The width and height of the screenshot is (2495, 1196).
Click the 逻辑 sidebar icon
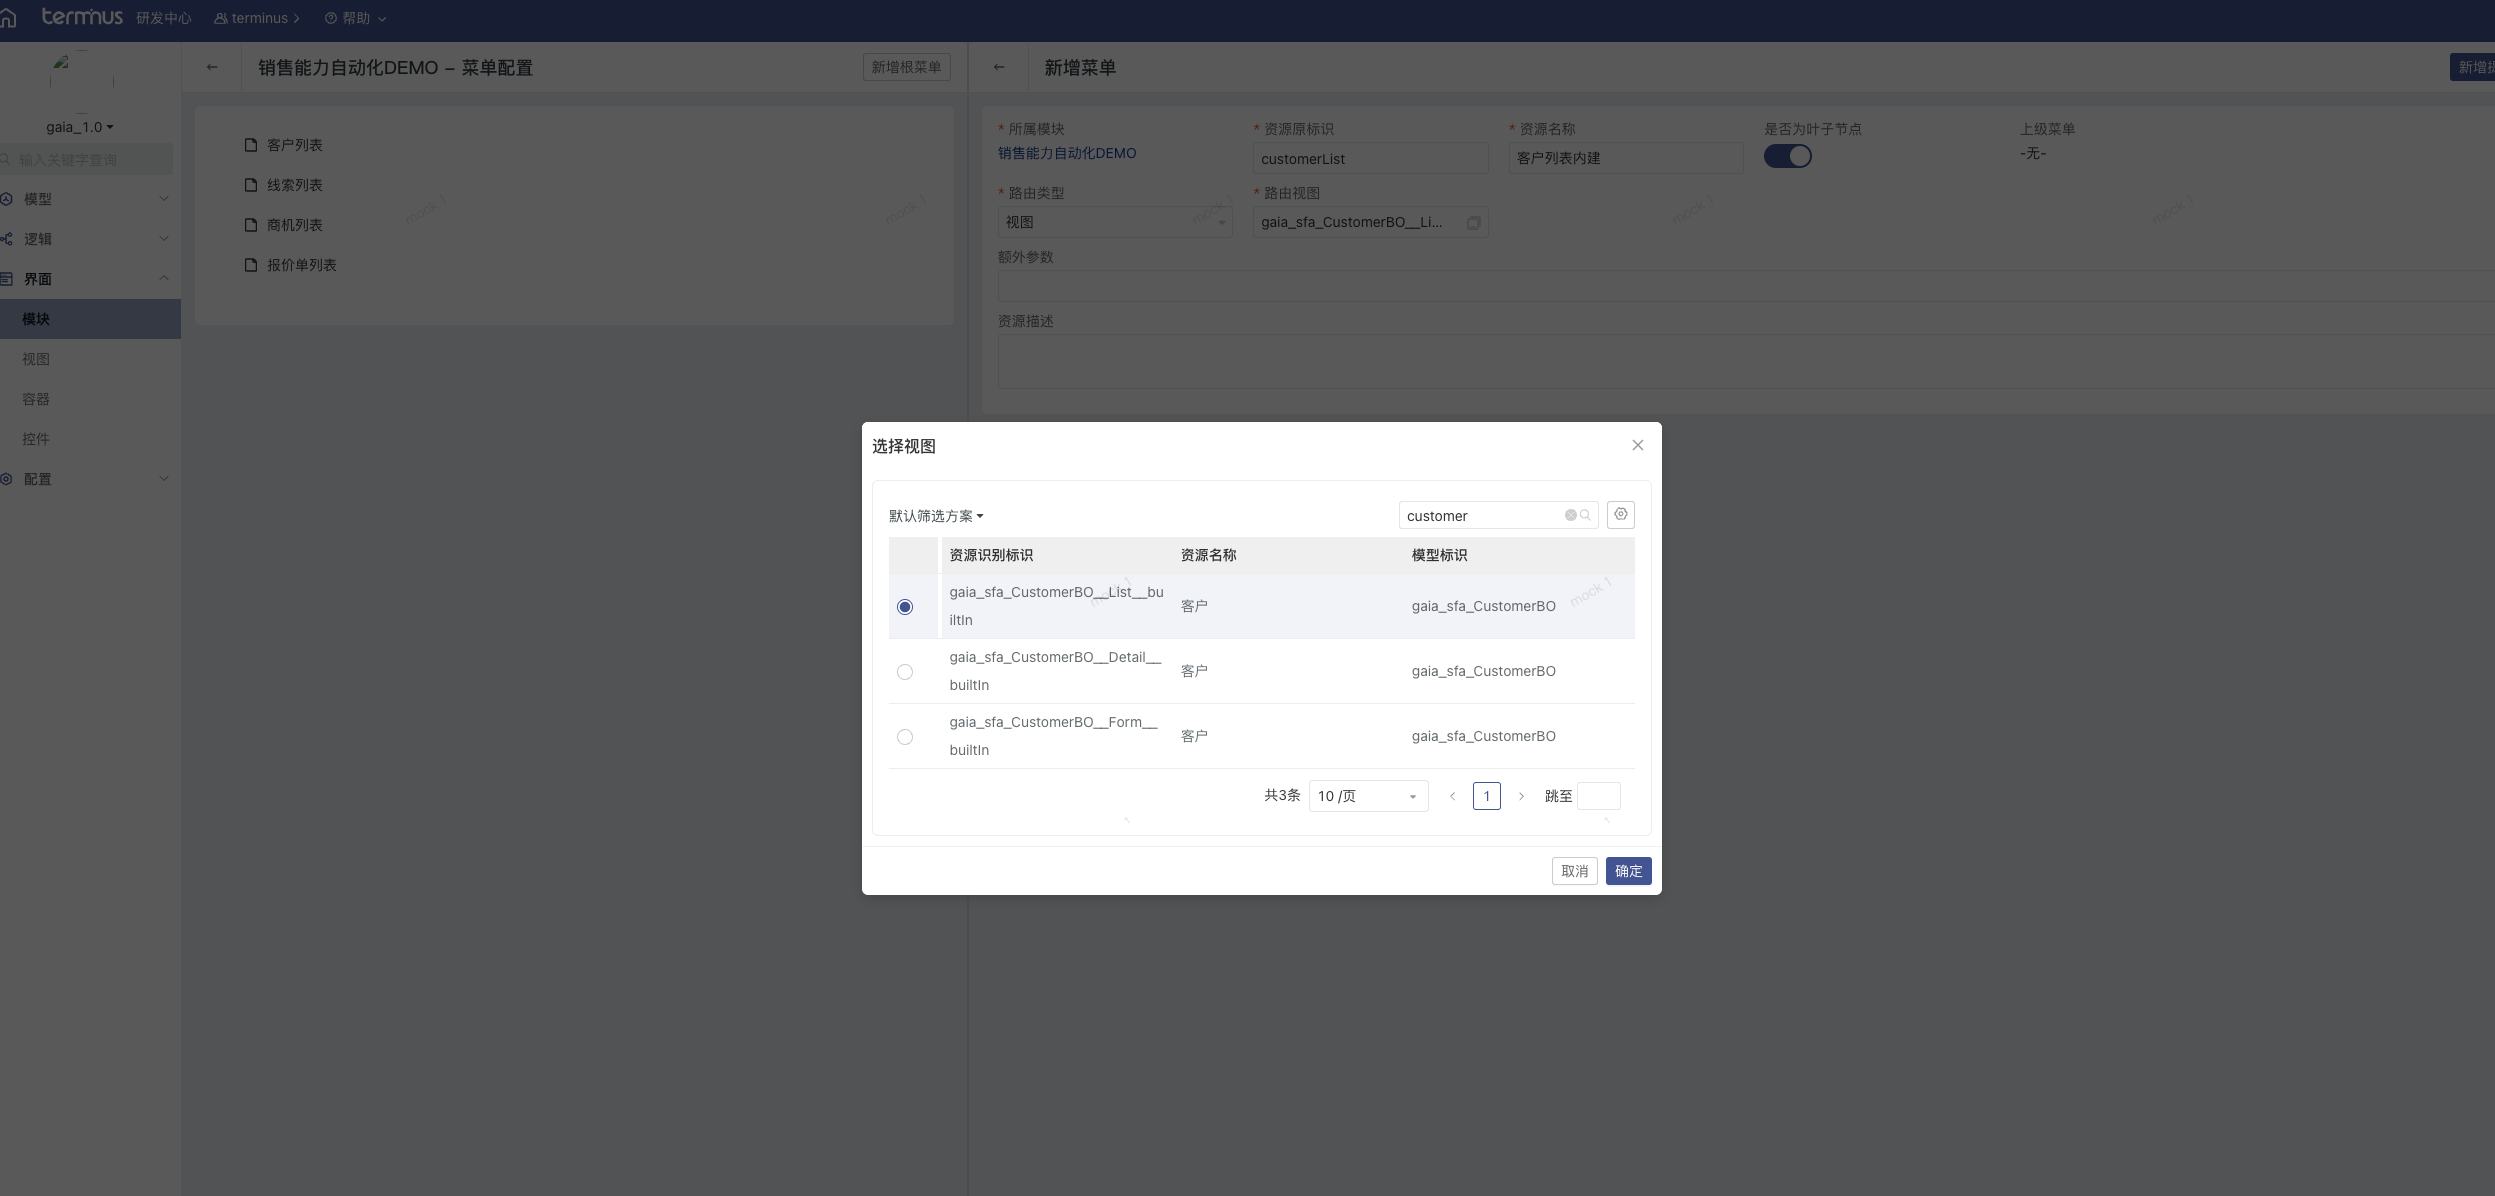[x=6, y=239]
